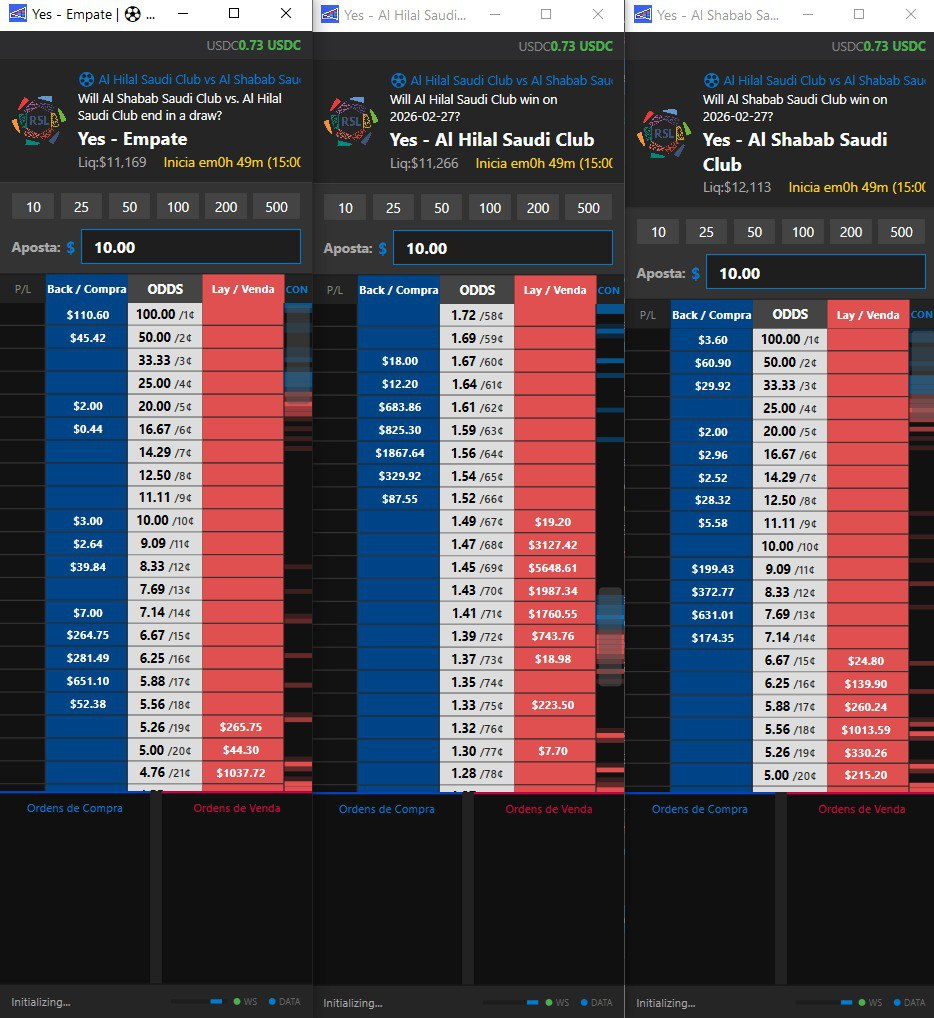Open the Ordens de Compra list in Al Shabab window
The width and height of the screenshot is (934, 1018).
click(698, 808)
